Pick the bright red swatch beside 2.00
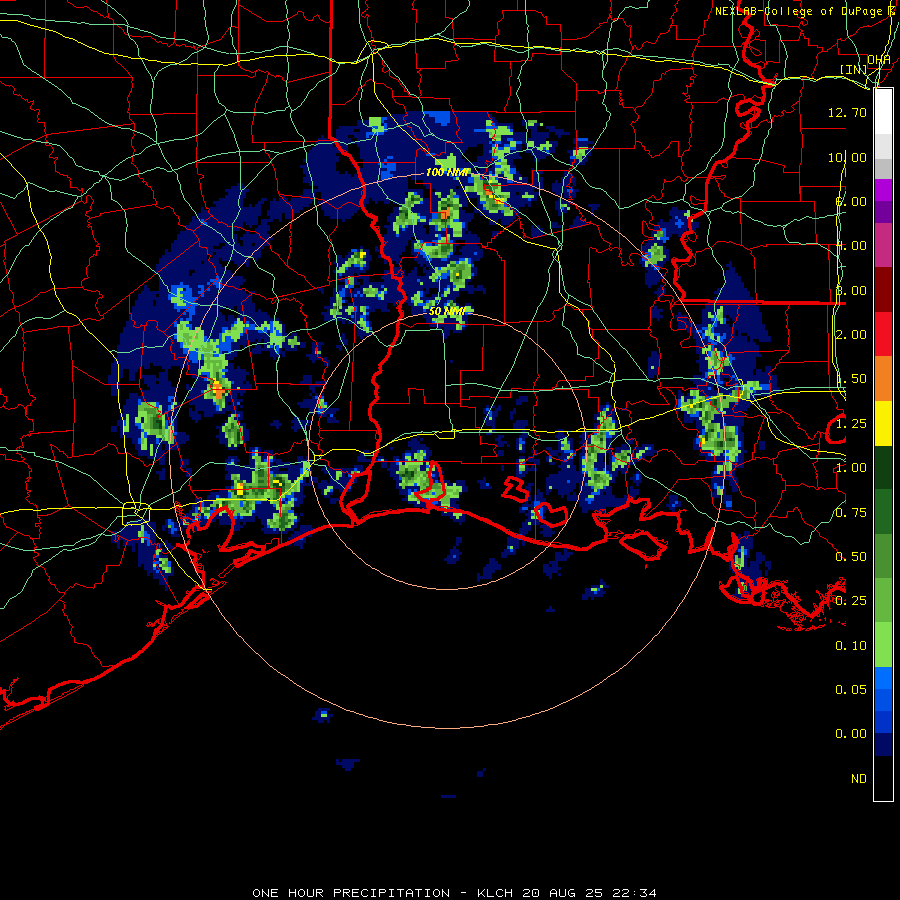Image resolution: width=900 pixels, height=900 pixels. 883,335
